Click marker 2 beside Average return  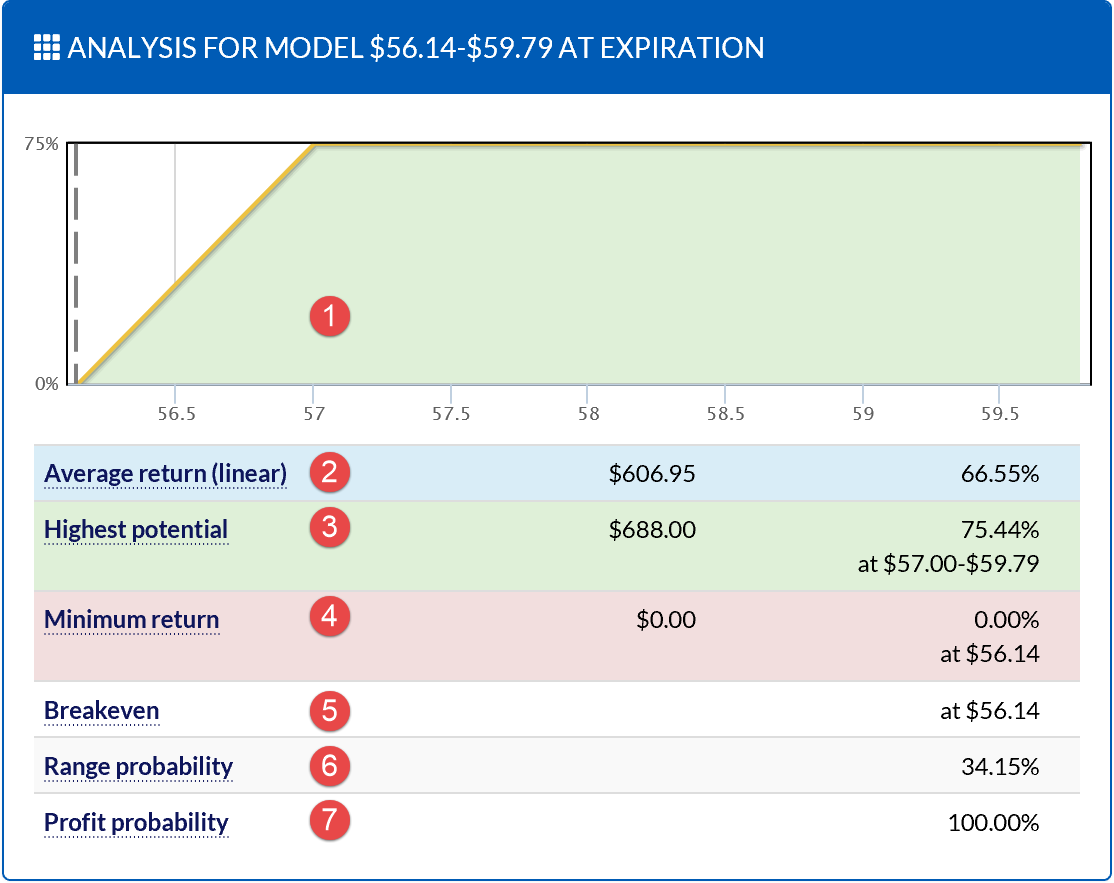[x=328, y=472]
